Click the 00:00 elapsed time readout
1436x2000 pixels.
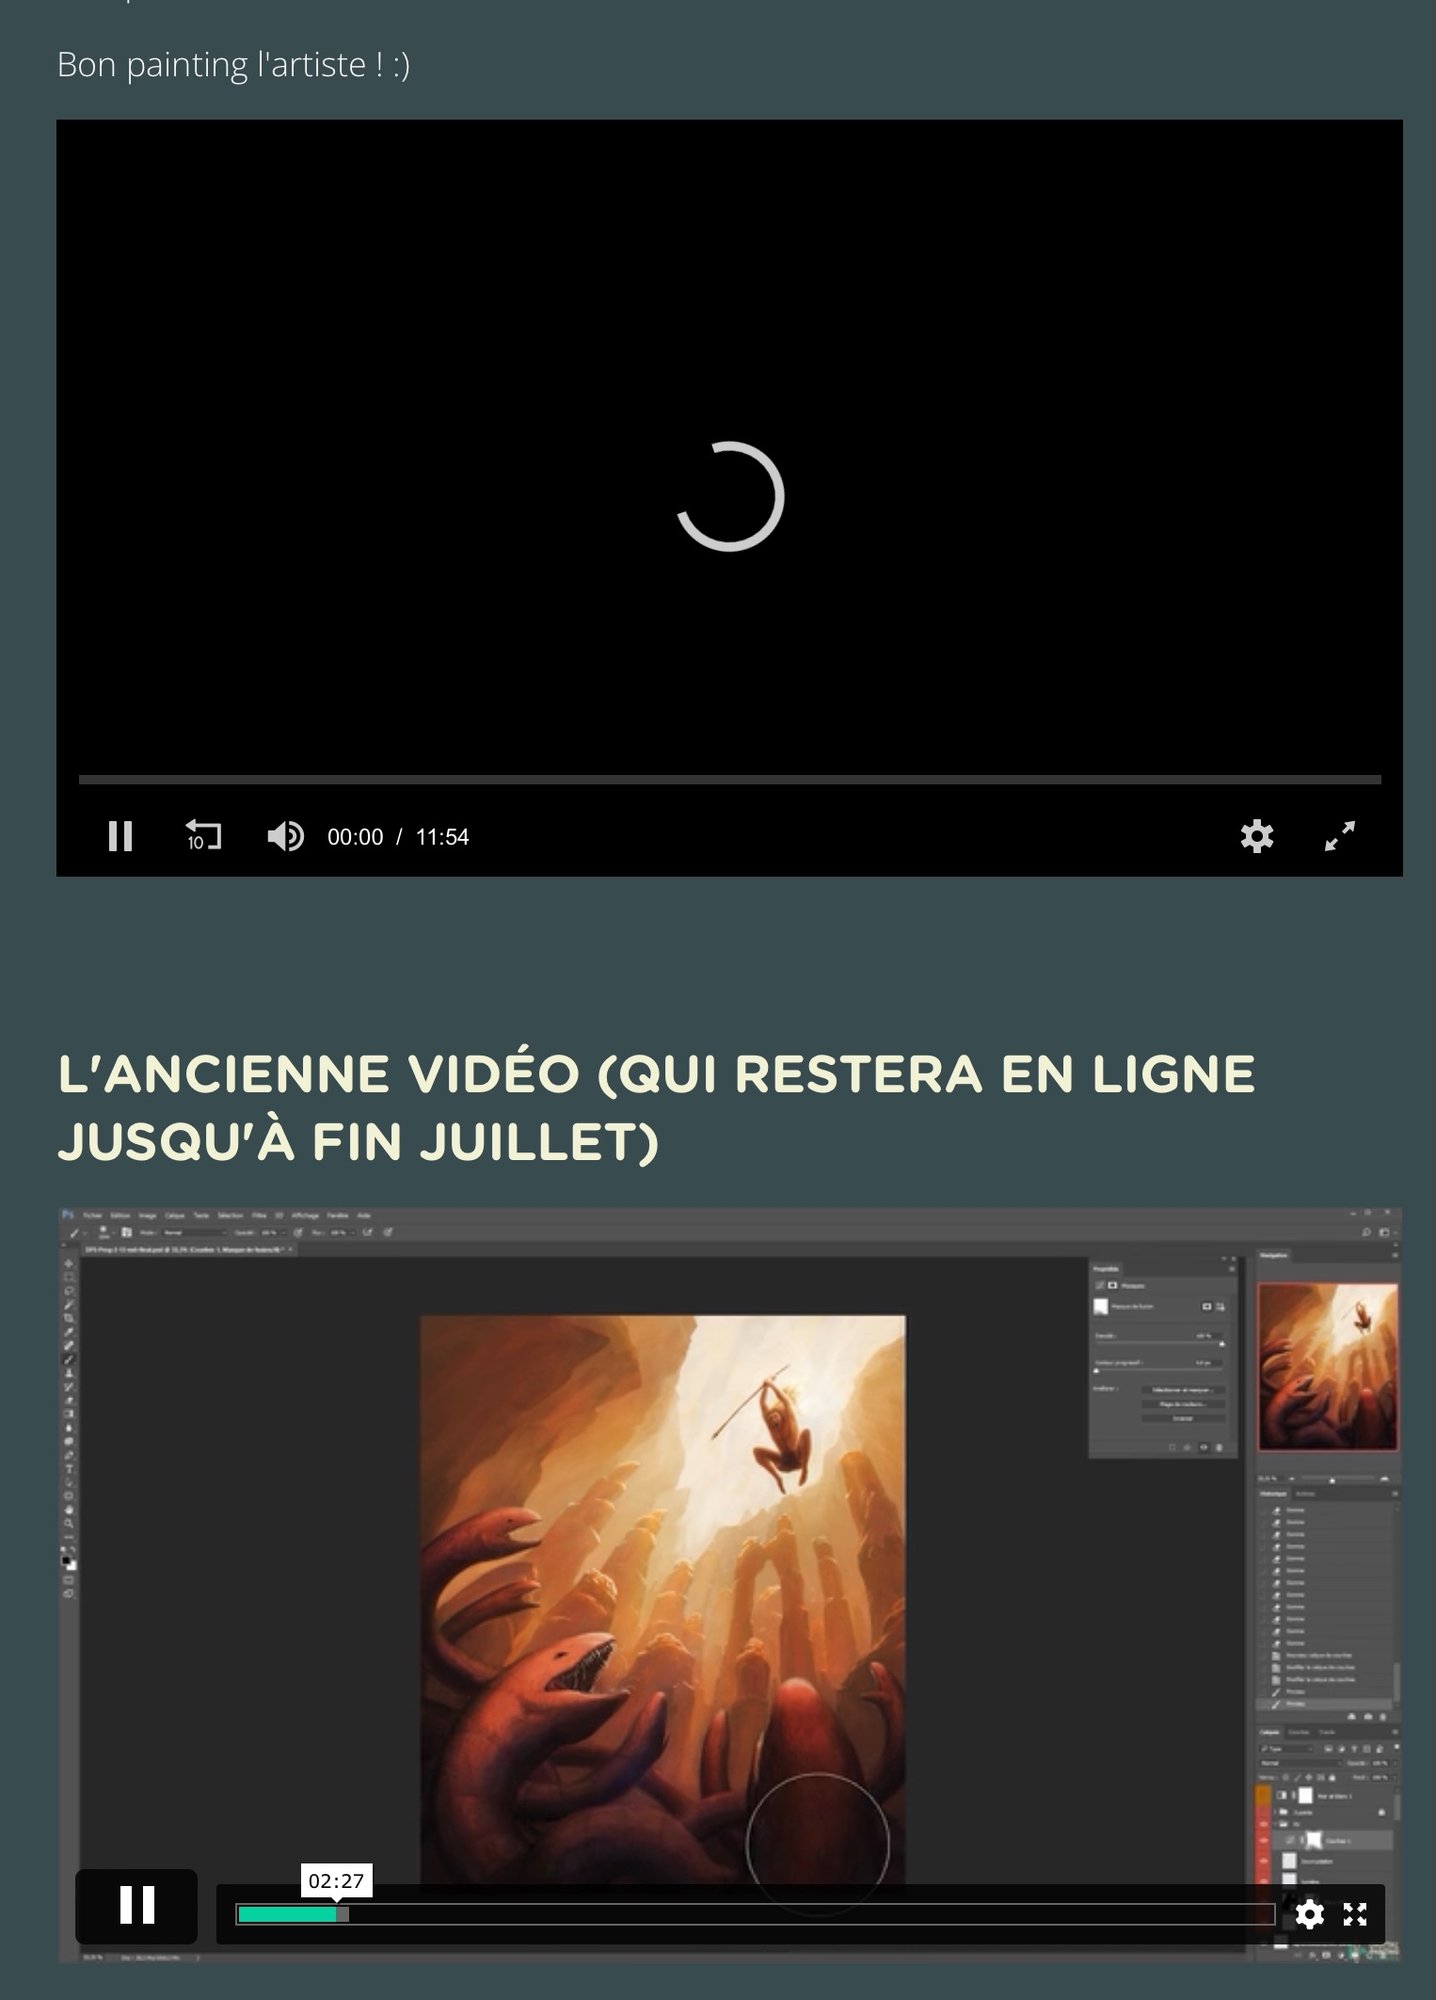(355, 837)
